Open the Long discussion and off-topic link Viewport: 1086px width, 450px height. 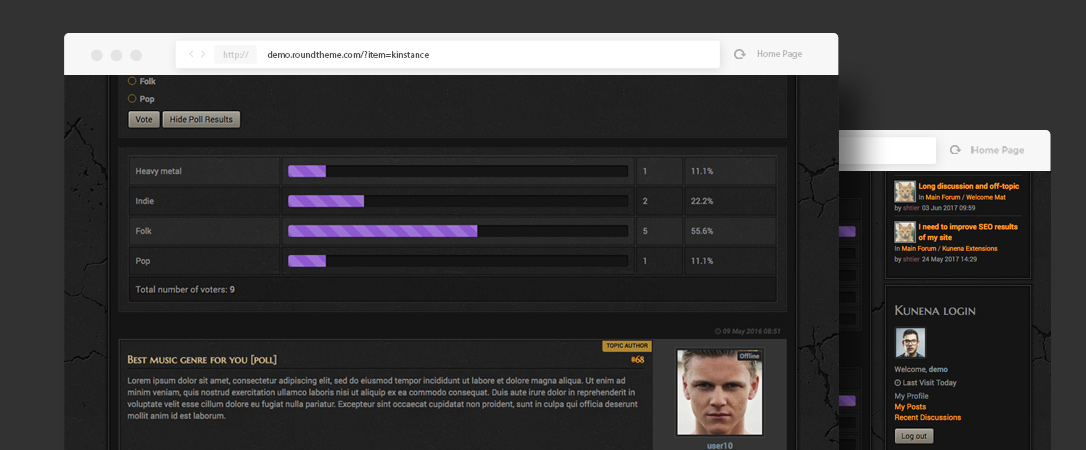(x=968, y=186)
